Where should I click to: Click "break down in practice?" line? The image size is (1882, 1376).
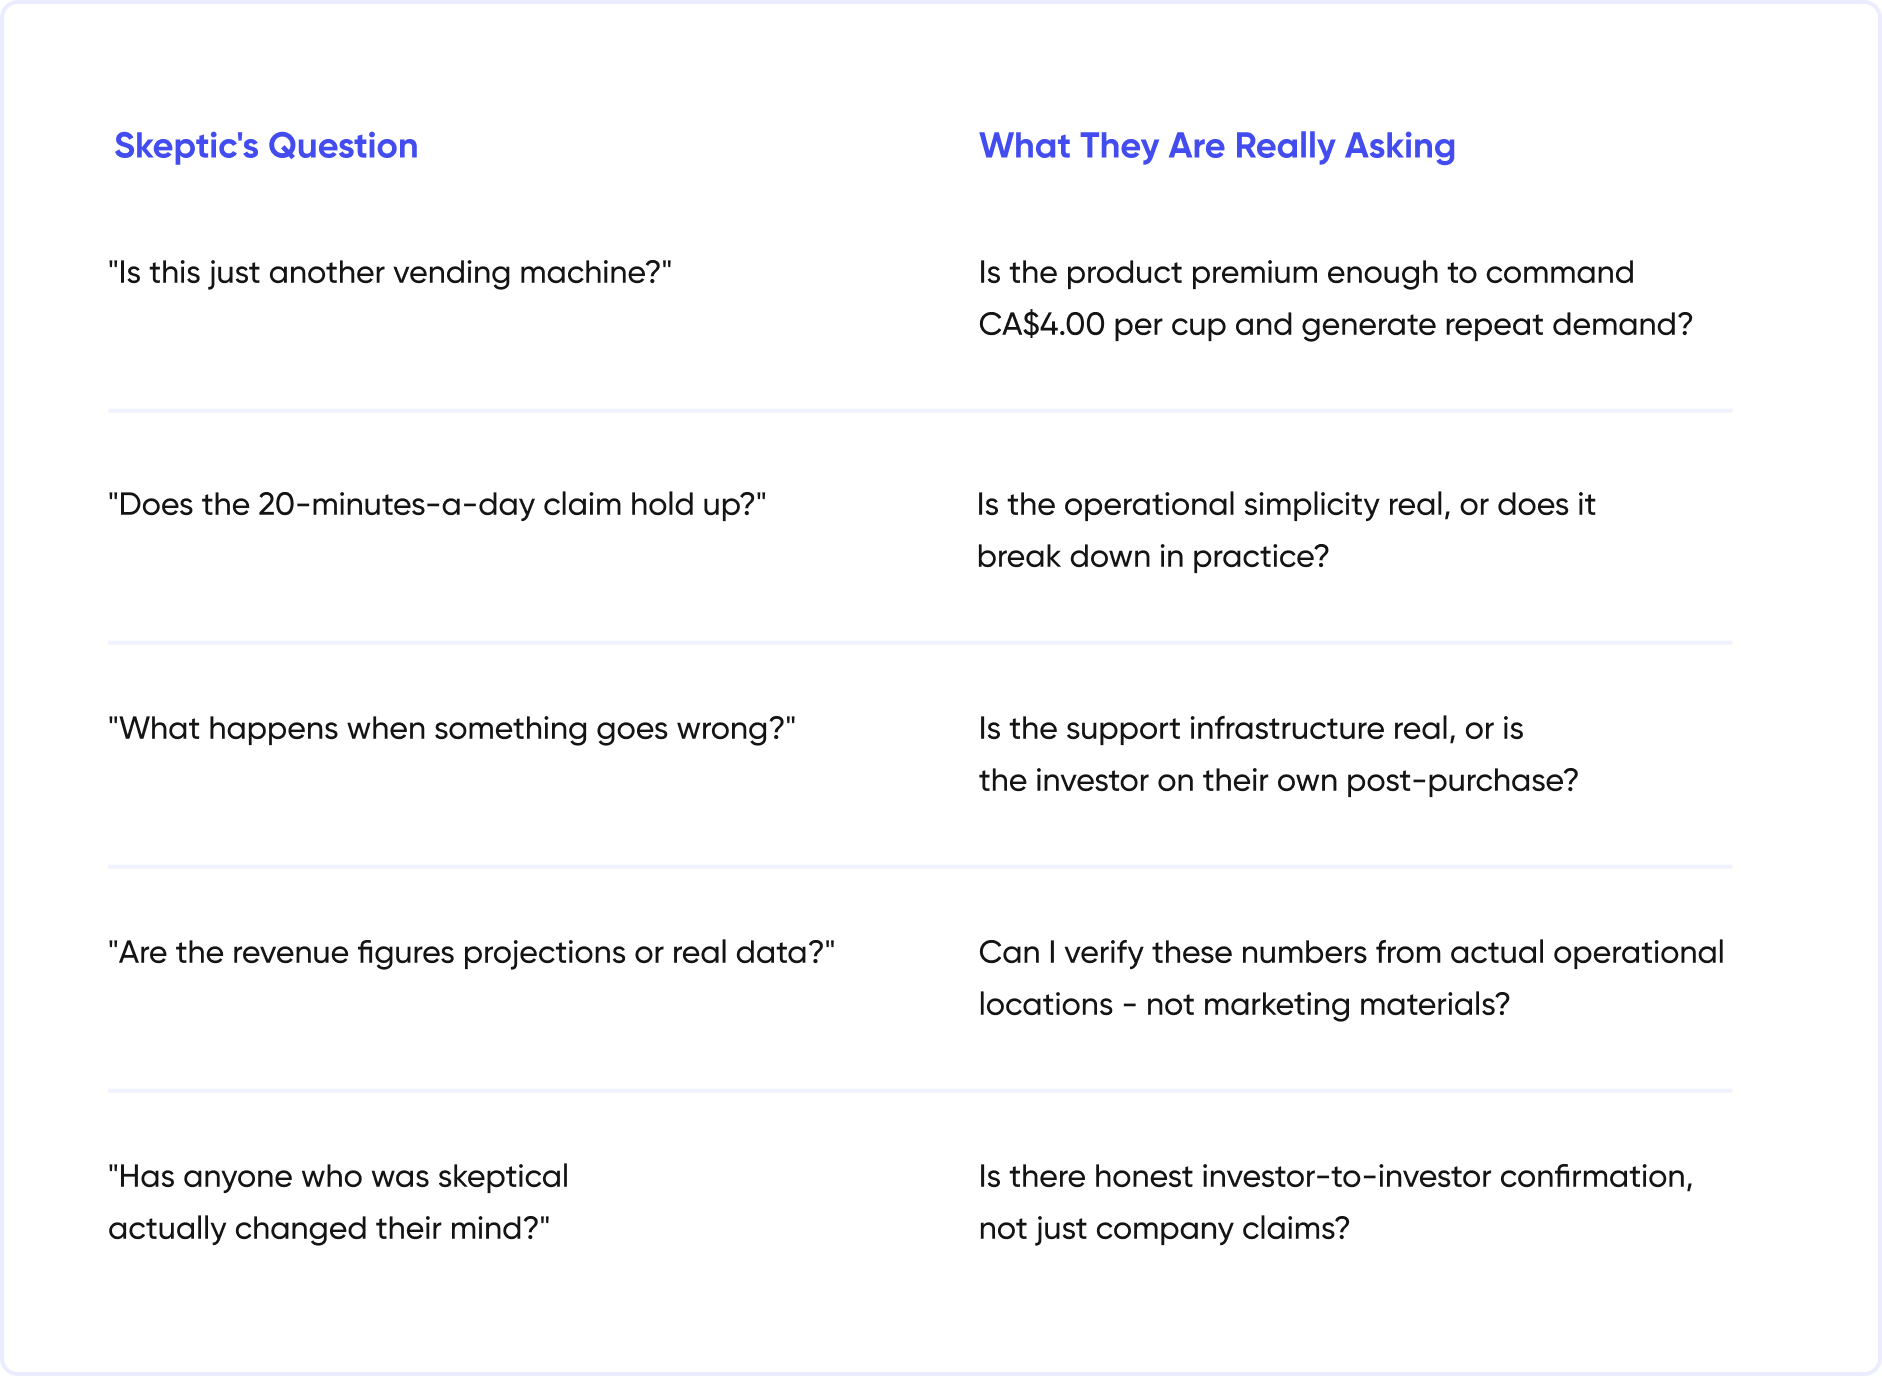[1153, 557]
